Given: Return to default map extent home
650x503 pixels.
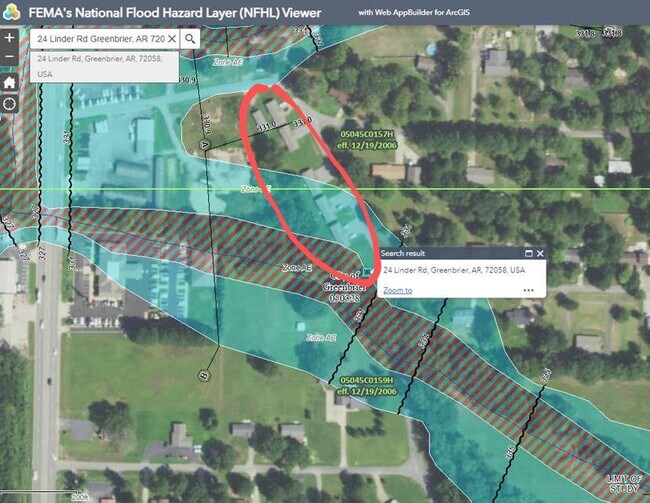Looking at the screenshot, I should coord(9,82).
